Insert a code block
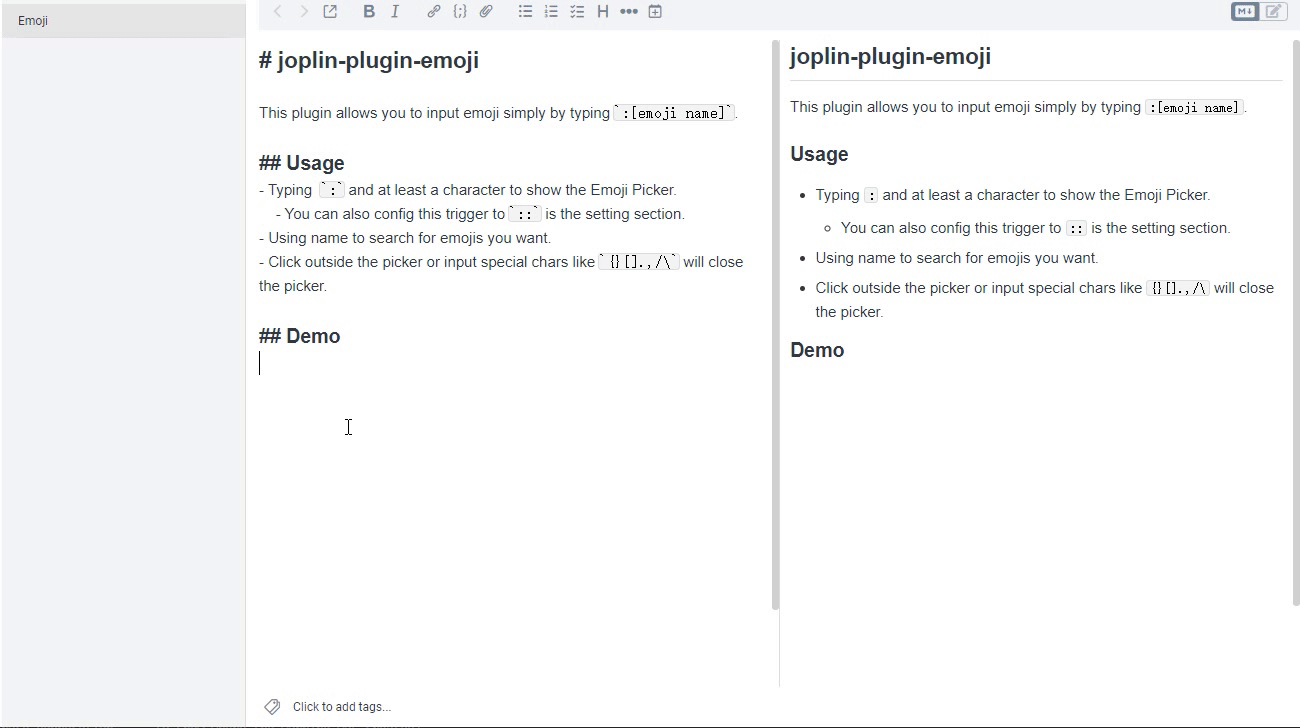Viewport: 1300px width, 728px height. (460, 12)
